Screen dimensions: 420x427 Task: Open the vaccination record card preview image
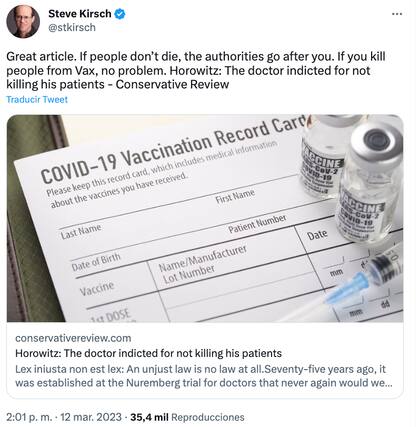(x=205, y=218)
